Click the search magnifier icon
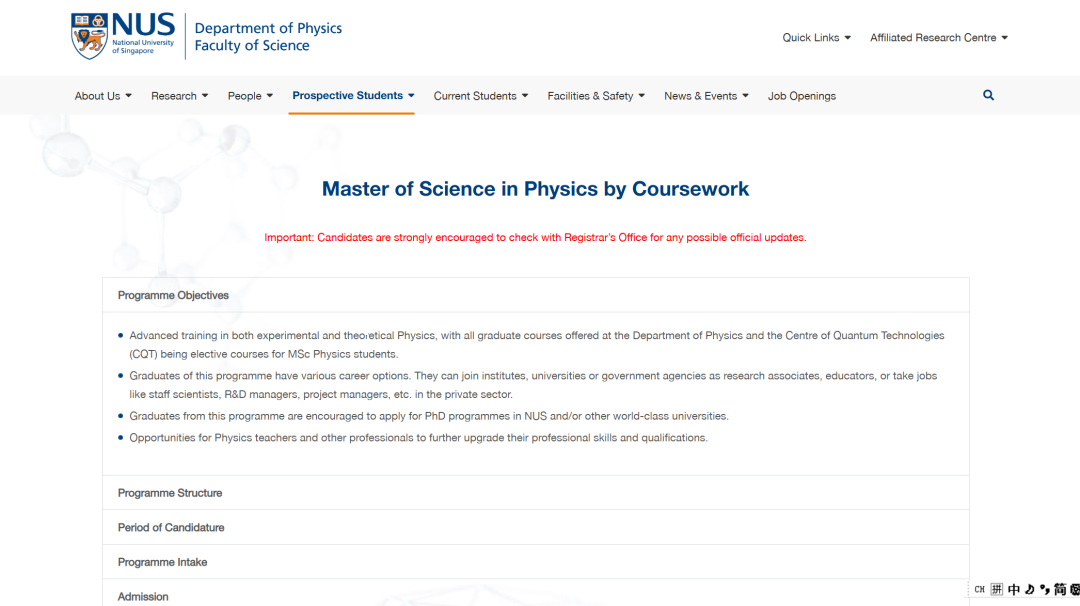The width and height of the screenshot is (1080, 606). tap(988, 95)
